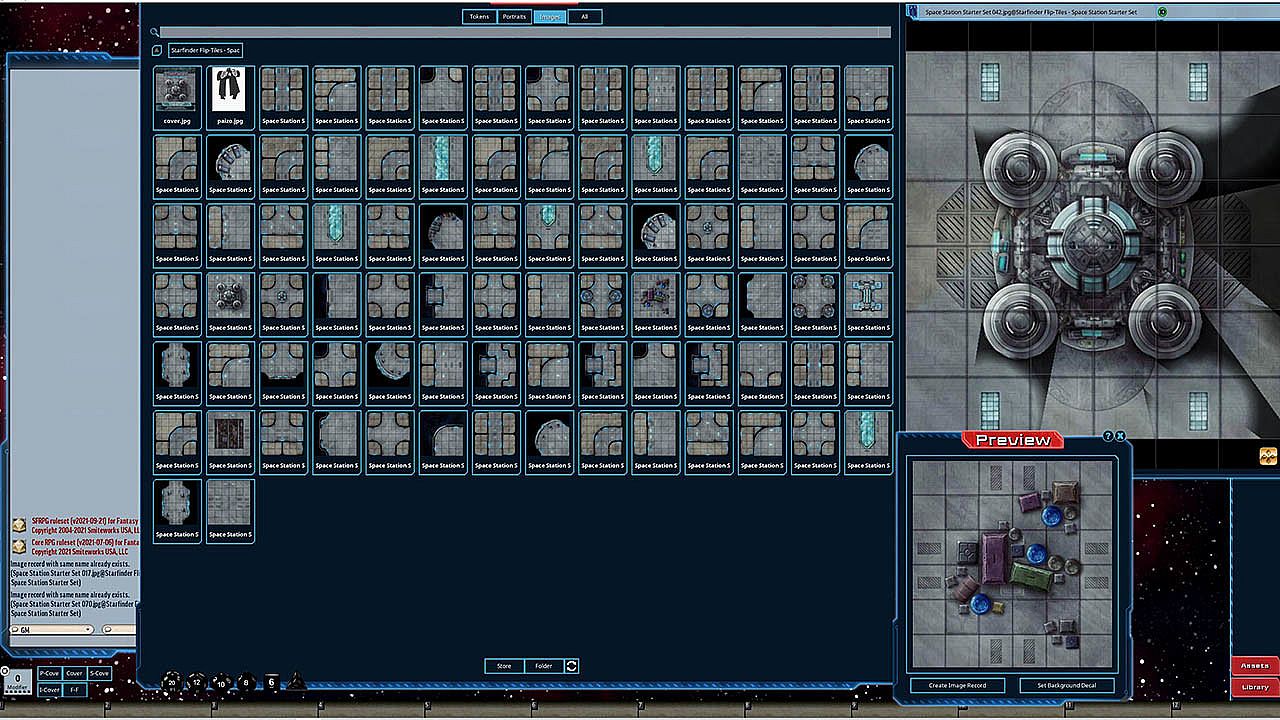
Task: Toggle the S-Cover modifier
Action: 99,674
